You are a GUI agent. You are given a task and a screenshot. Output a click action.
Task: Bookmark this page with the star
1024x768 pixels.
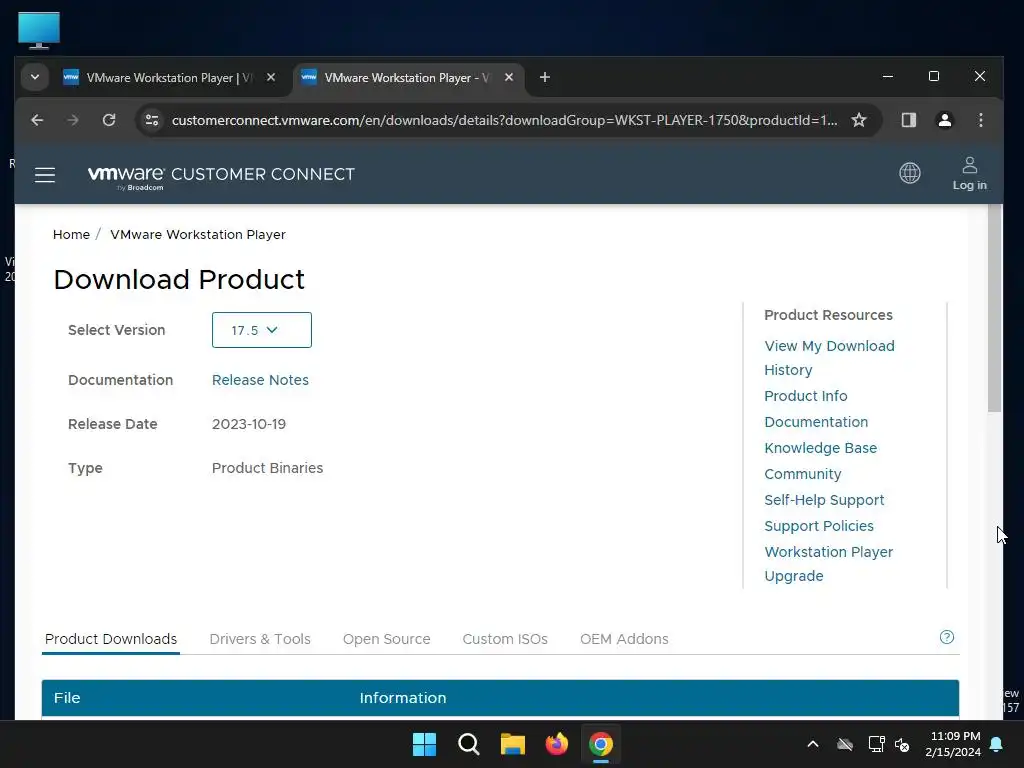(x=859, y=120)
